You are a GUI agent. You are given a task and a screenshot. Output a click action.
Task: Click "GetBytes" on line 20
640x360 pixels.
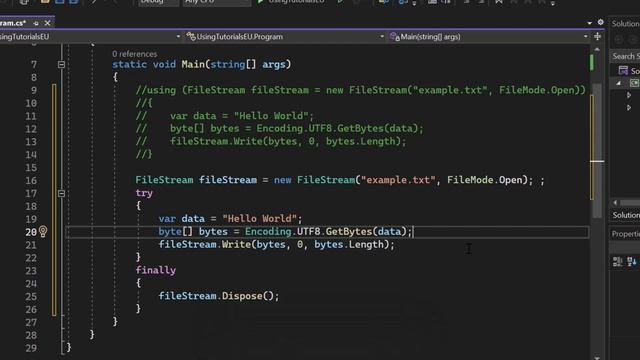tap(349, 231)
